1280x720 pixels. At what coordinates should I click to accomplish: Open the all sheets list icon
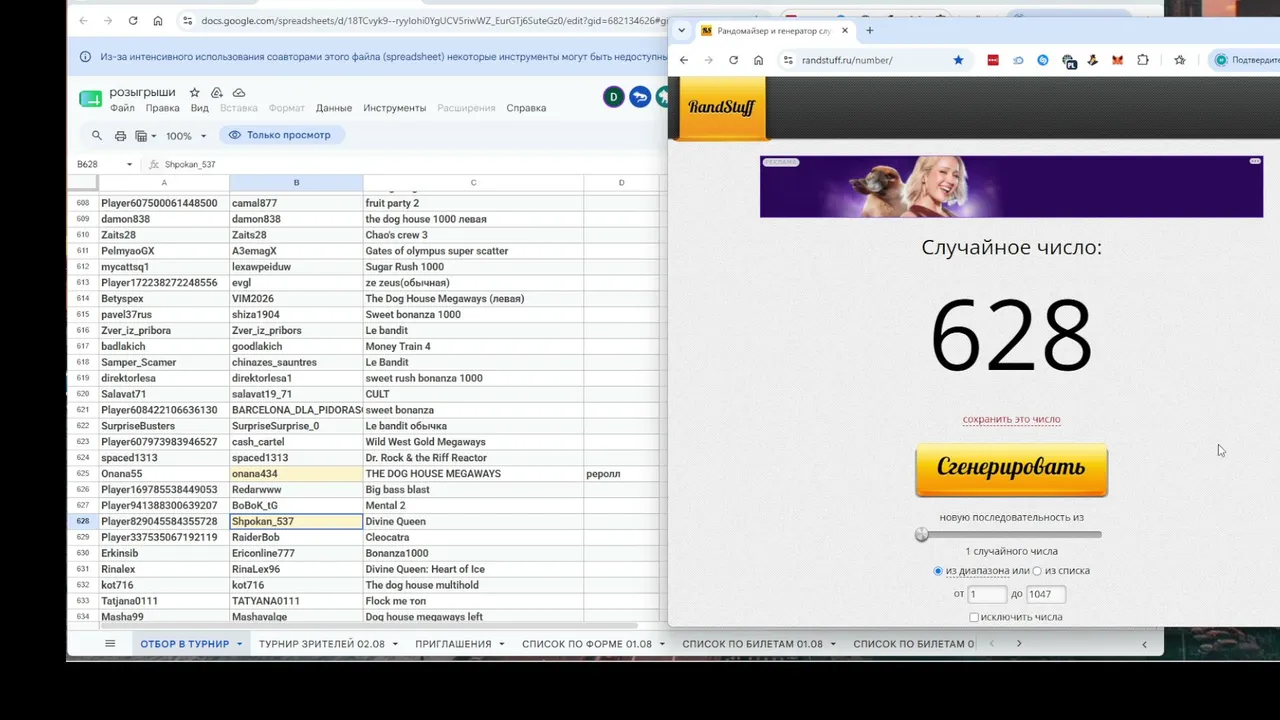[110, 644]
